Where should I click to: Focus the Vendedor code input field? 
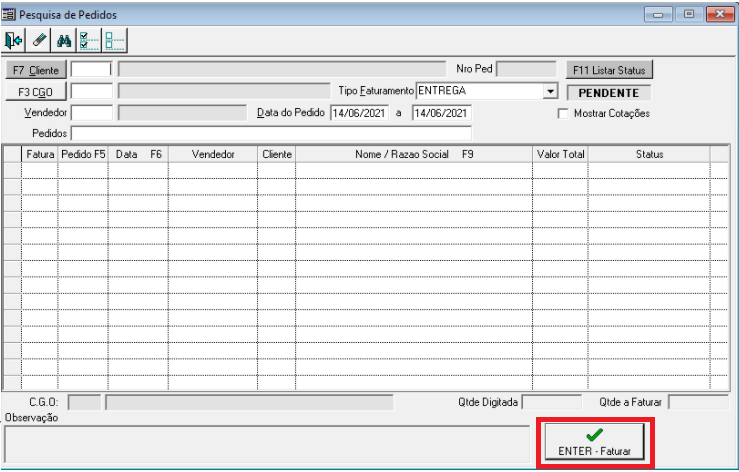(x=91, y=113)
